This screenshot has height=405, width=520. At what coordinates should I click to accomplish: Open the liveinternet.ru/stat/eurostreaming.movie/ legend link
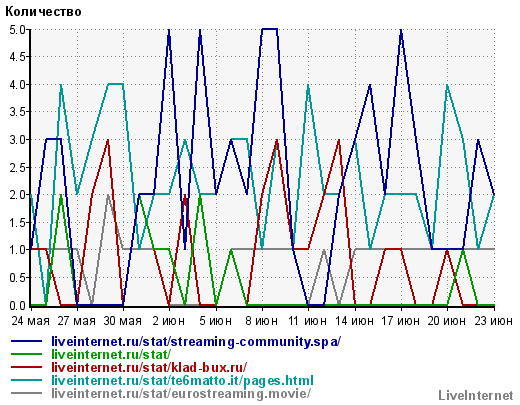pos(181,393)
